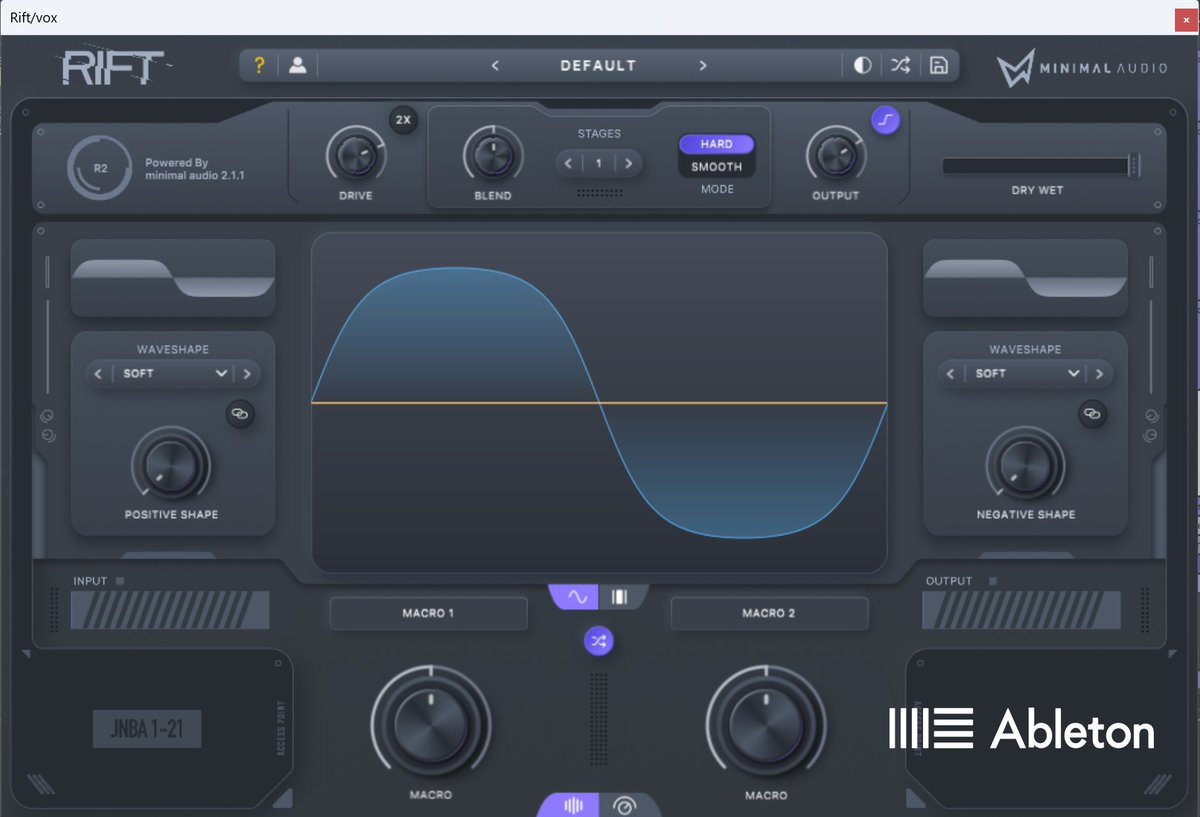Toggle the 2X oversampling button
Image resolution: width=1200 pixels, height=817 pixels.
403,120
